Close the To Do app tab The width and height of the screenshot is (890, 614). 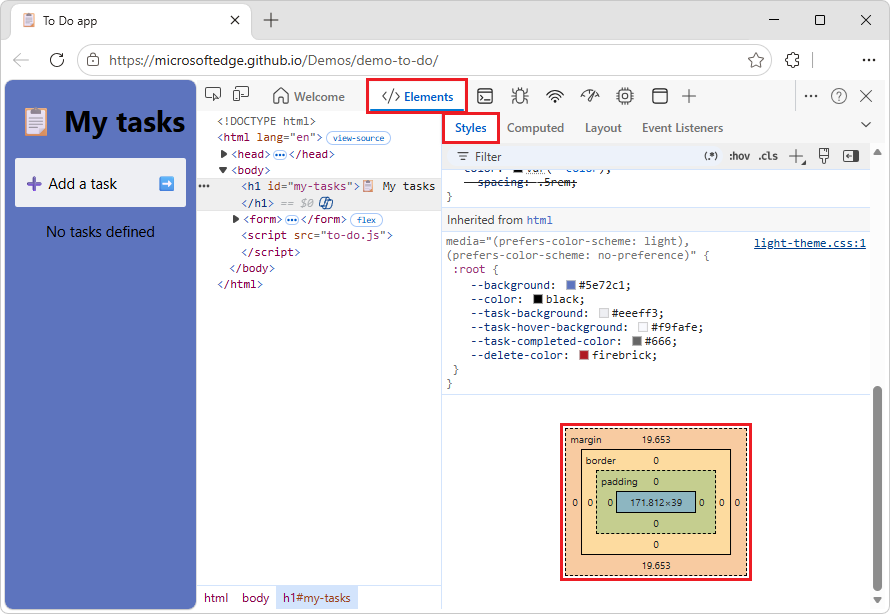tap(235, 20)
